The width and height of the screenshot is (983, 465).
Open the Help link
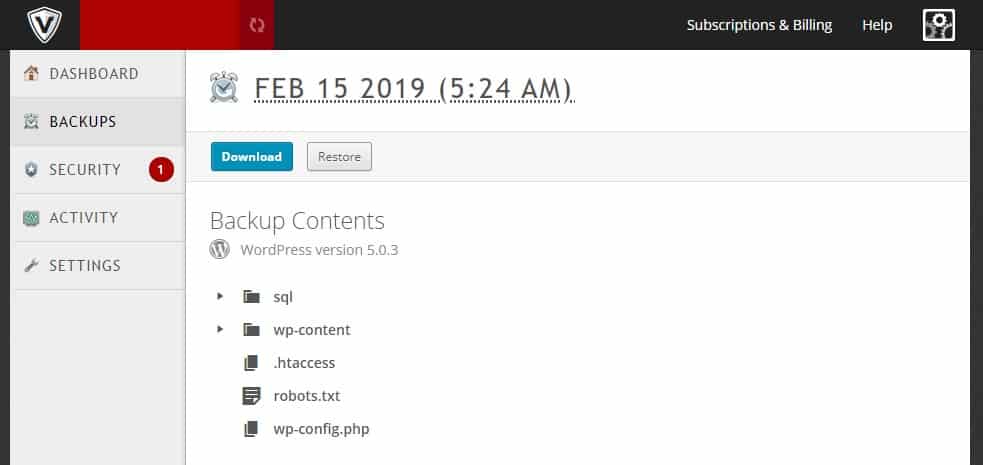[877, 25]
